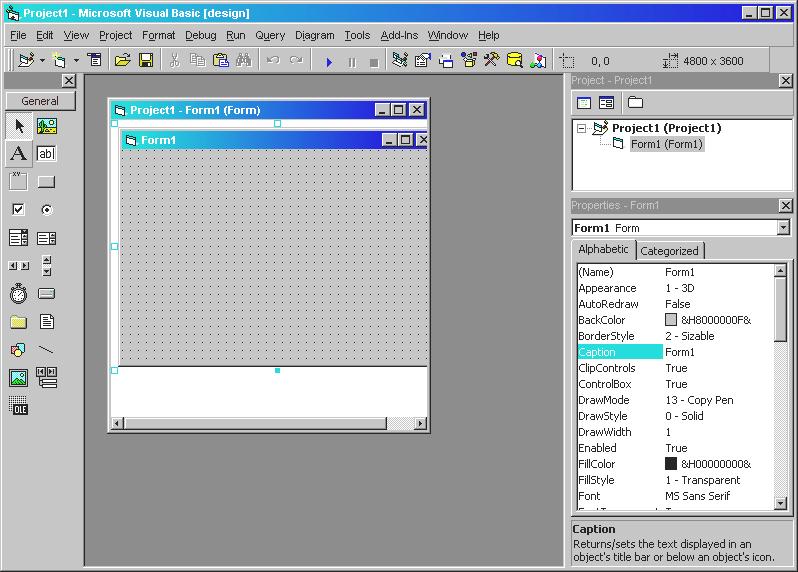Collapse the Project1 (Project1) tree node
The width and height of the screenshot is (798, 572).
coord(581,129)
